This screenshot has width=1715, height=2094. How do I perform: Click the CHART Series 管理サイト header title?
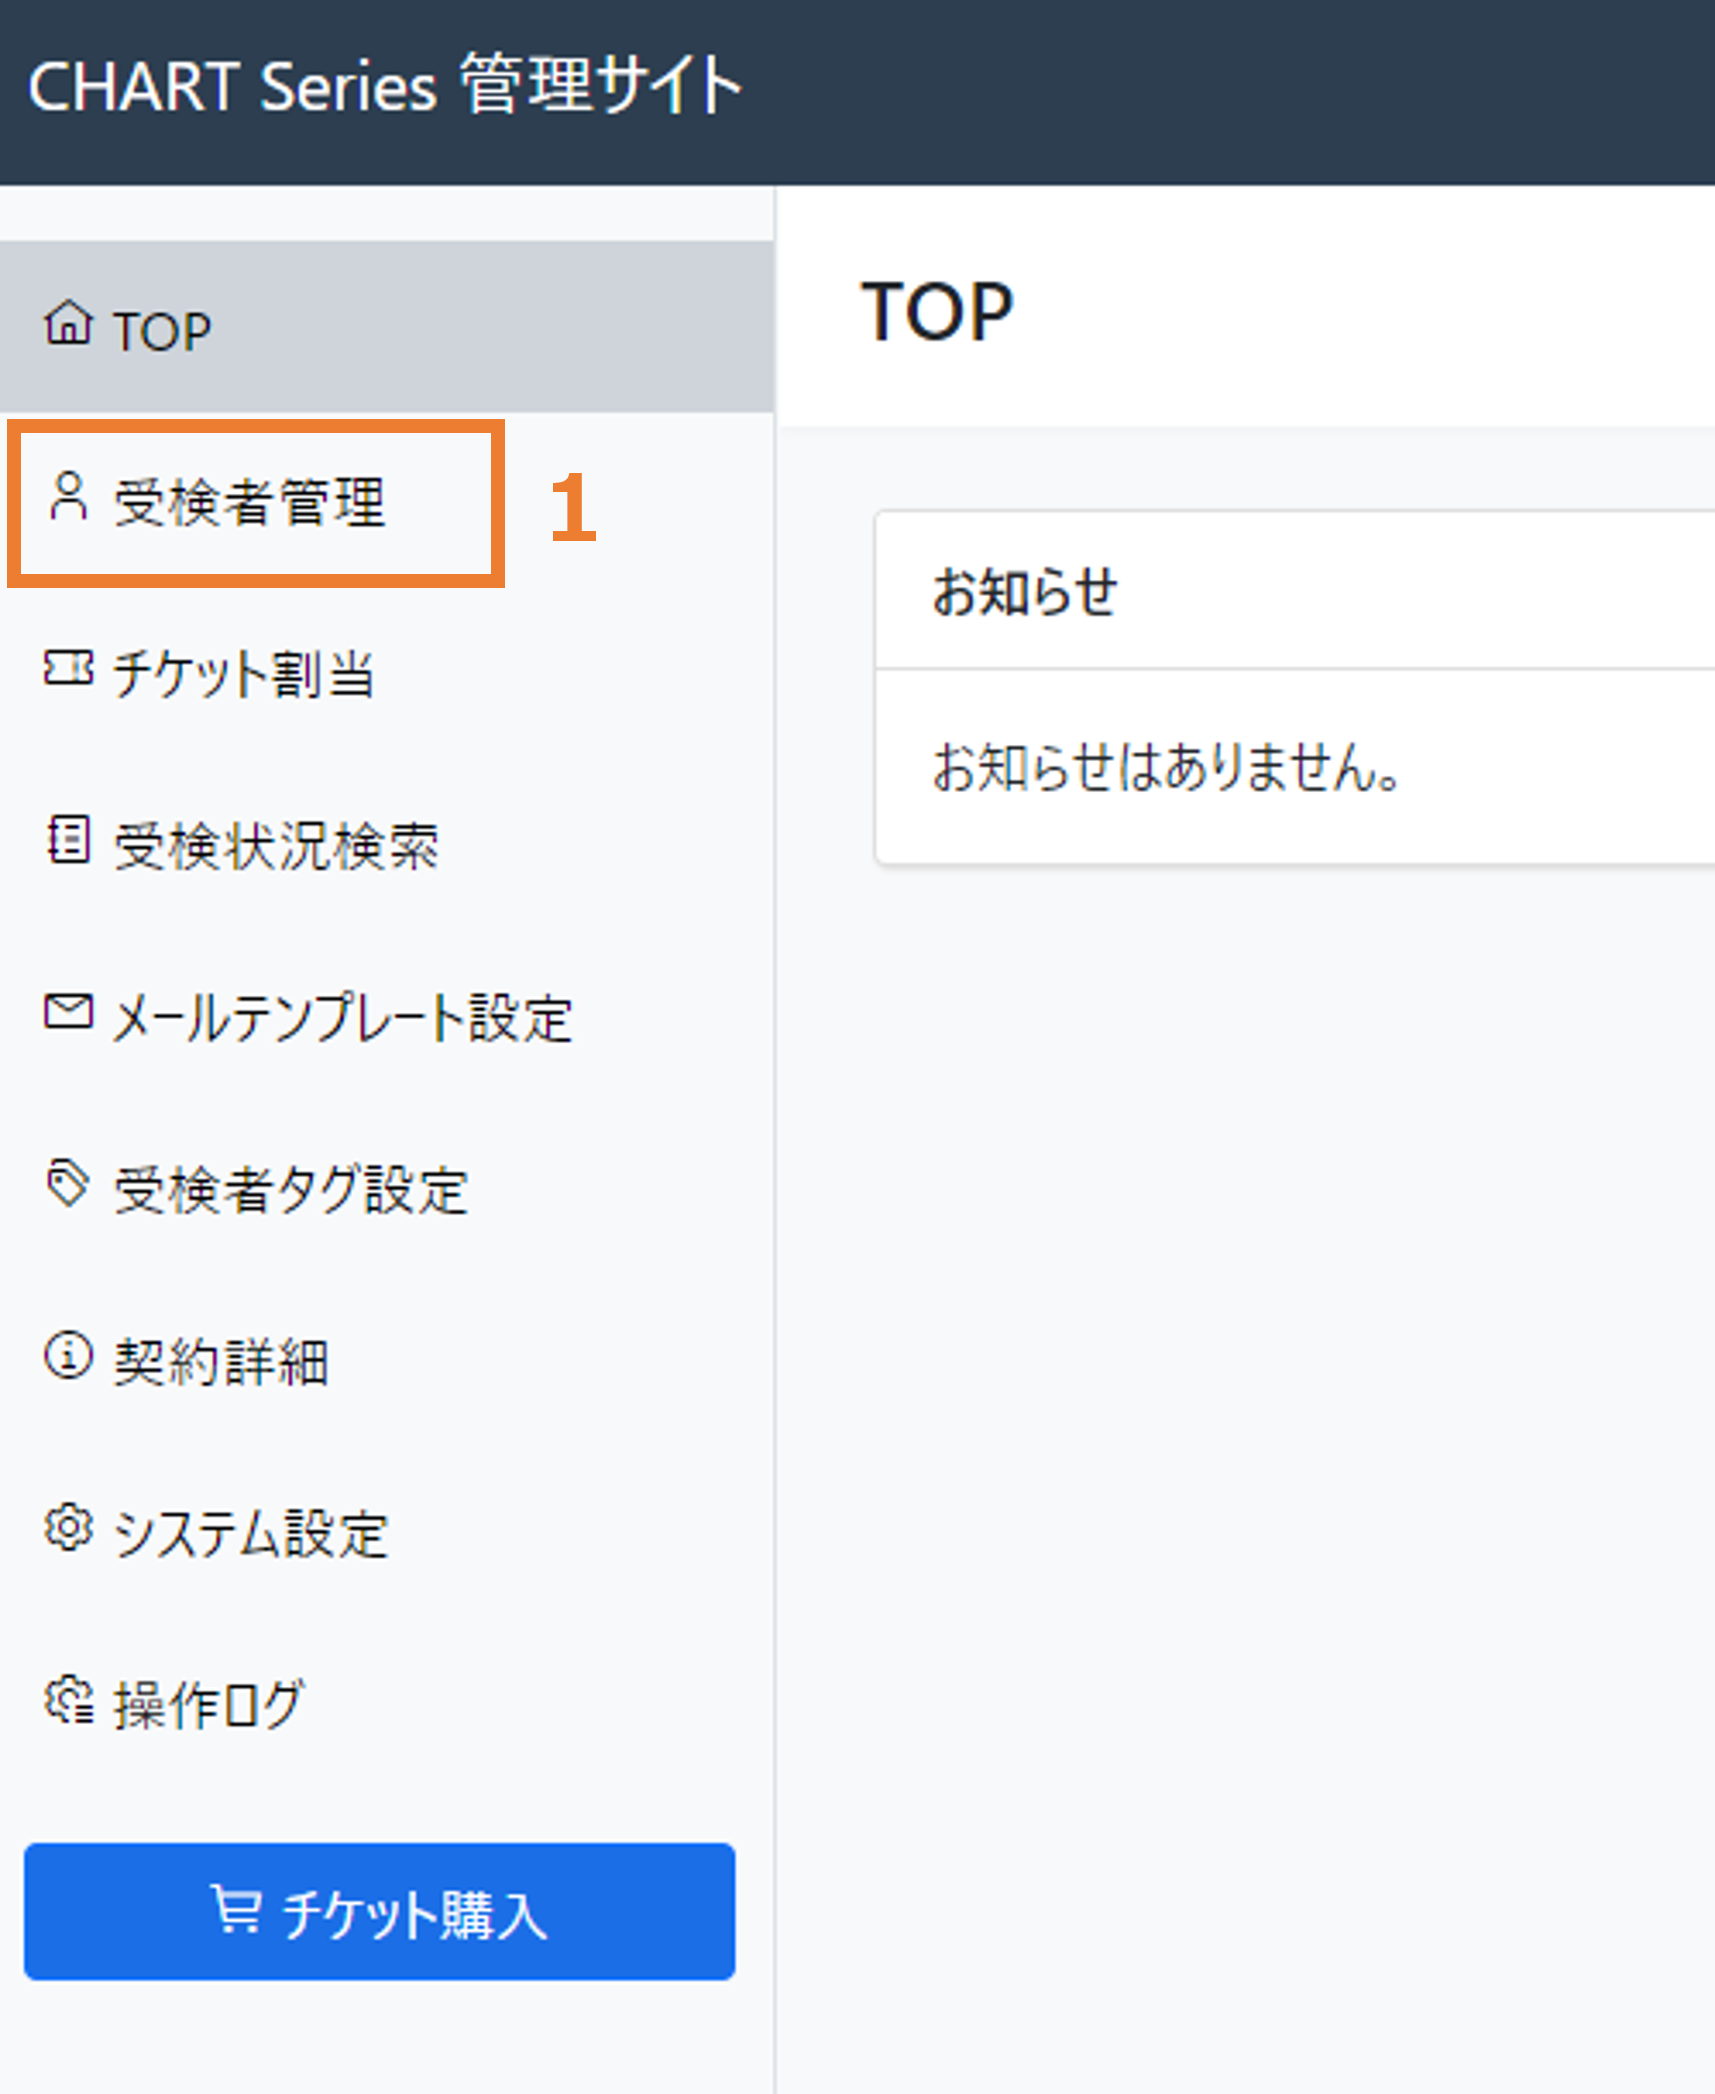385,86
